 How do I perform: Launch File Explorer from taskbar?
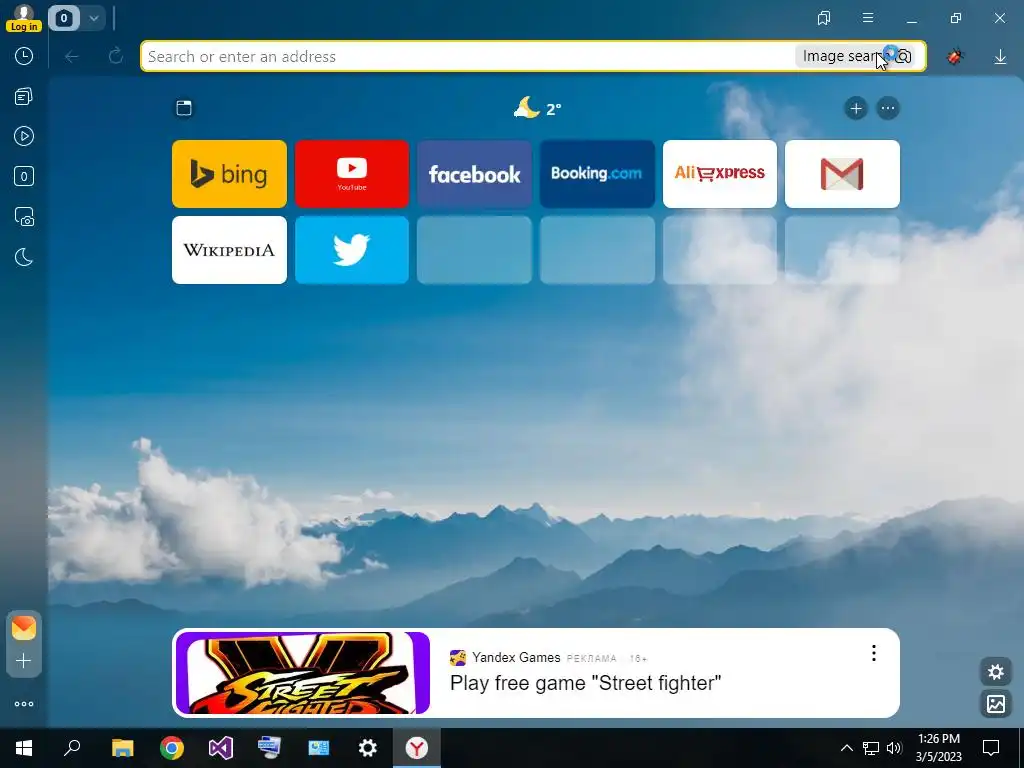(x=122, y=748)
